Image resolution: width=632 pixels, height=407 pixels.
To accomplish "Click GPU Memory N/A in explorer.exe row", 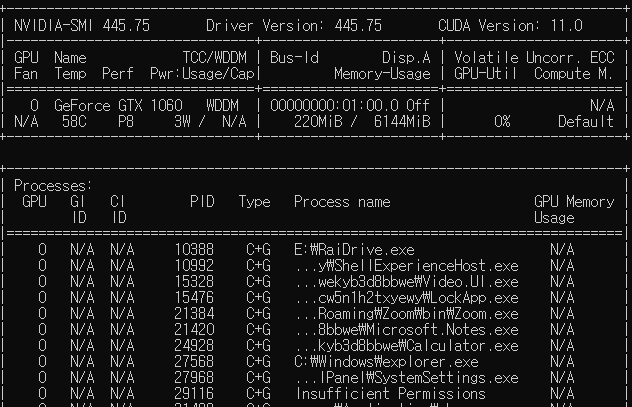I will (x=562, y=362).
